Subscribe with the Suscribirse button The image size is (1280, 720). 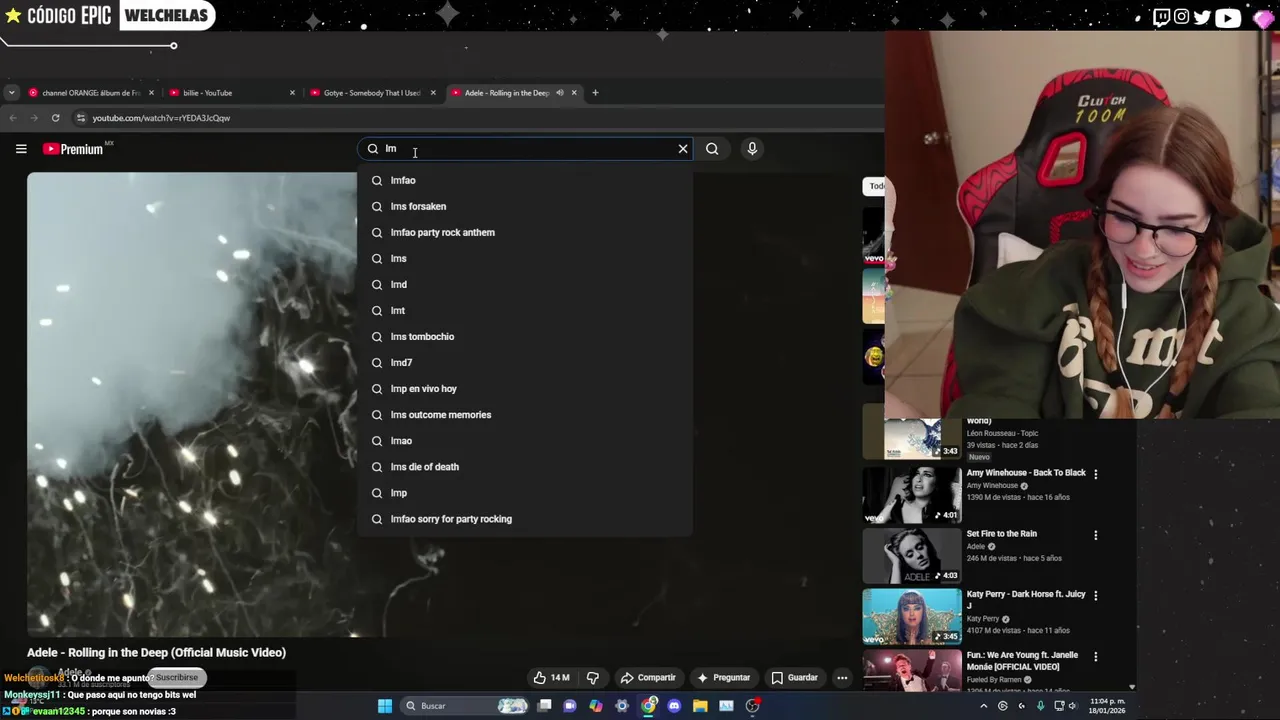[x=177, y=678]
